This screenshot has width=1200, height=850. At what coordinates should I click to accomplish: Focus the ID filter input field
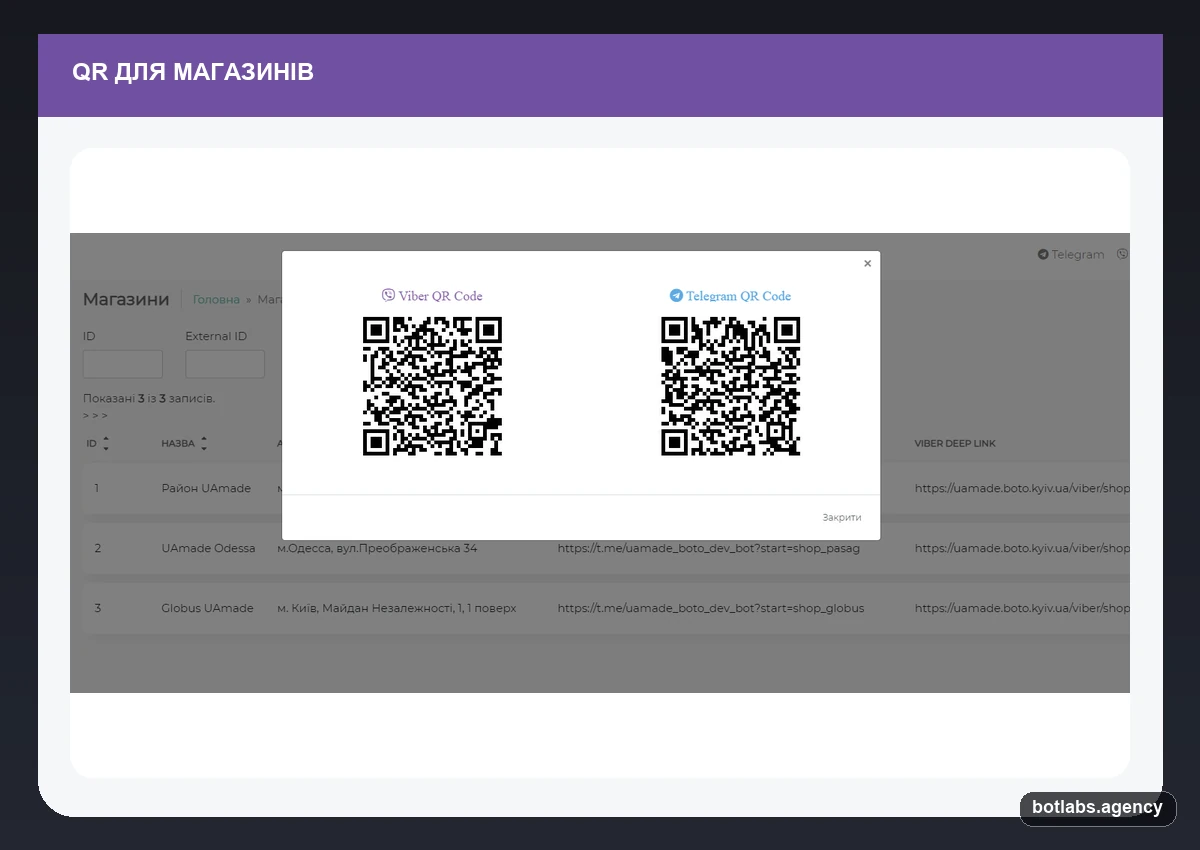(x=123, y=364)
